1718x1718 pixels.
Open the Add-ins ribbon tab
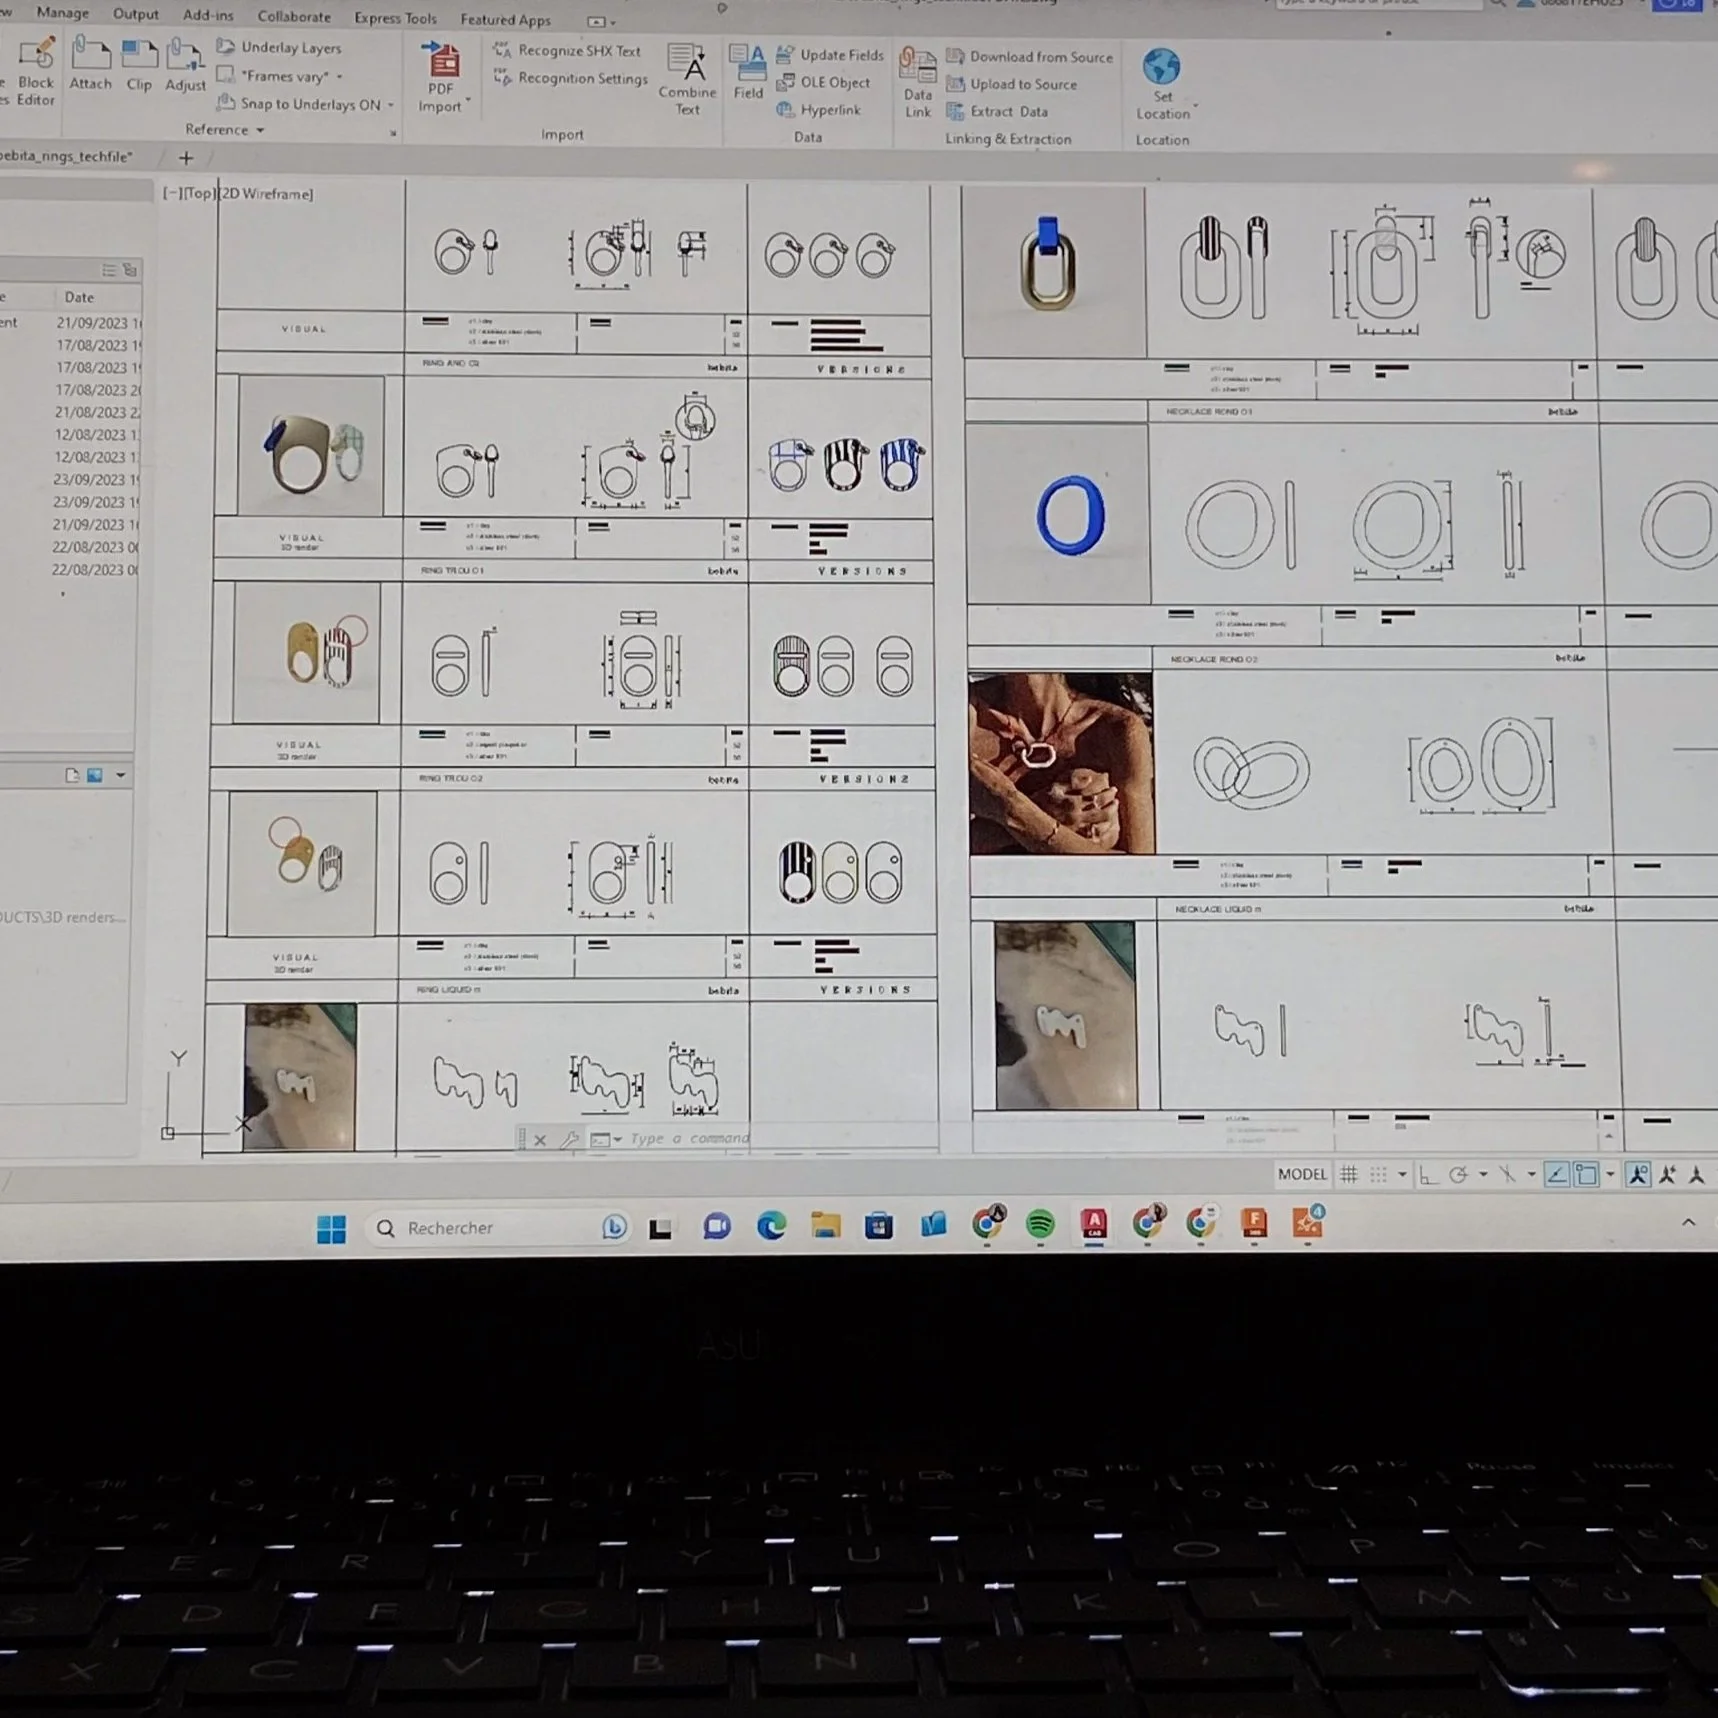pos(208,15)
